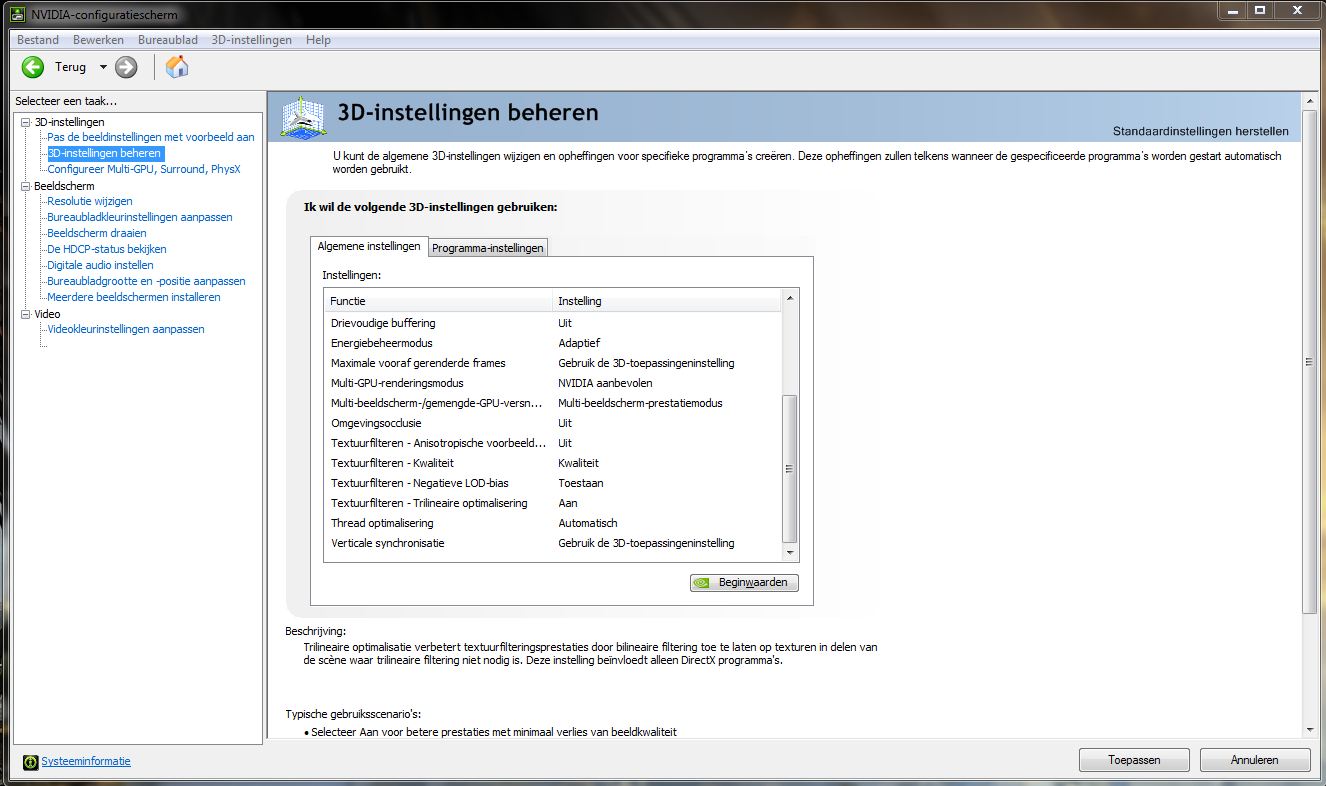Click the Multi-beeldscherm-prestatiemodus value
The width and height of the screenshot is (1326, 786).
point(640,403)
